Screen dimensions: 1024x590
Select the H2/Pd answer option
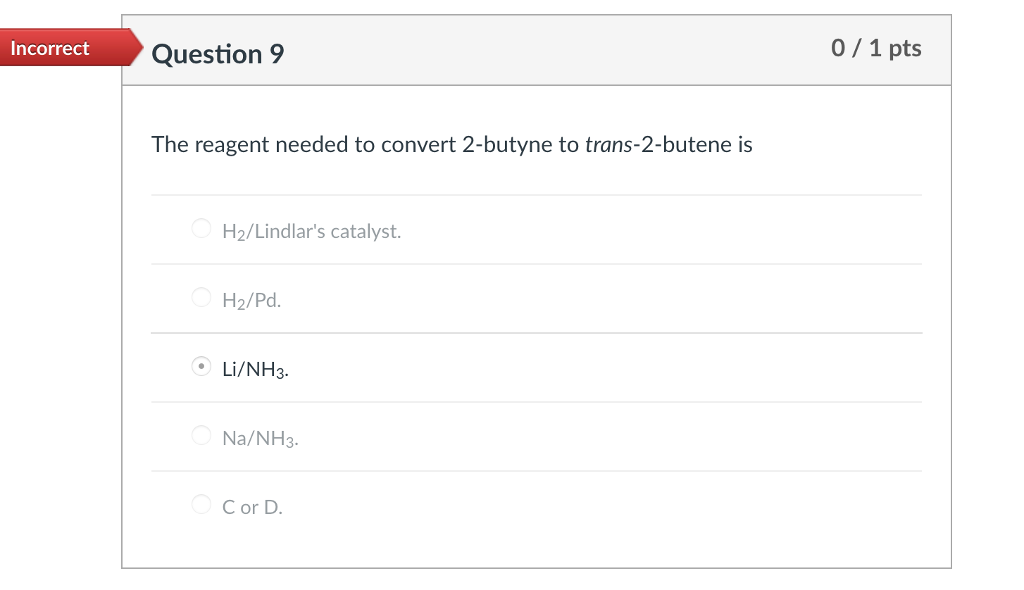[201, 297]
